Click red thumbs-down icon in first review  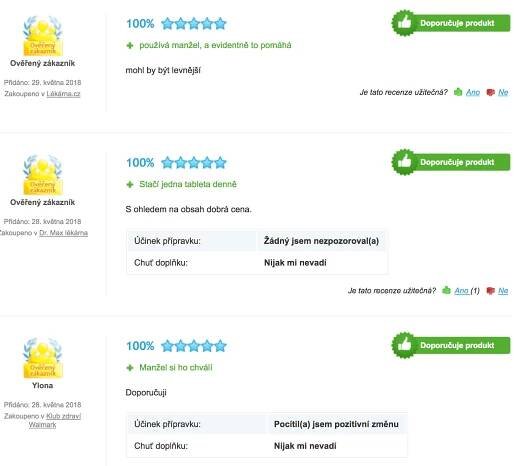click(490, 92)
